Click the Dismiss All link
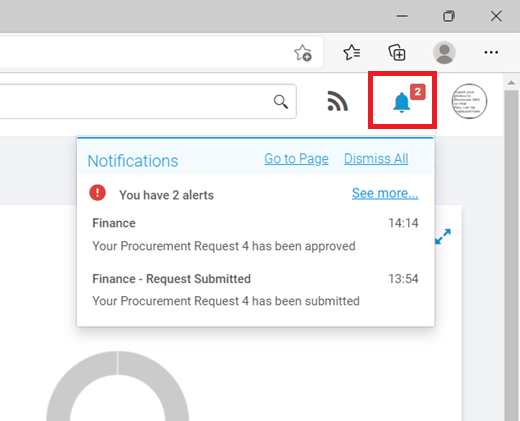The image size is (520, 421). coord(376,159)
